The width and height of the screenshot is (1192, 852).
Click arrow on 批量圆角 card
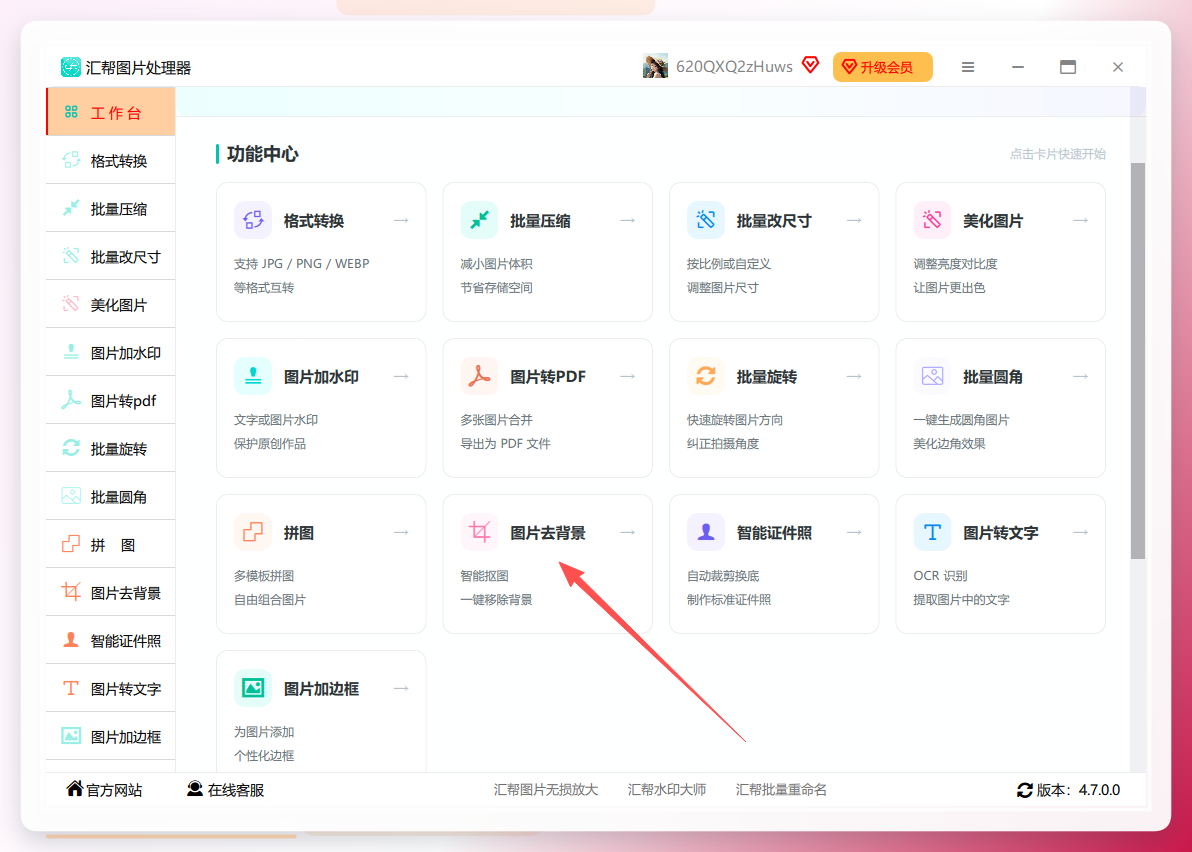1081,376
